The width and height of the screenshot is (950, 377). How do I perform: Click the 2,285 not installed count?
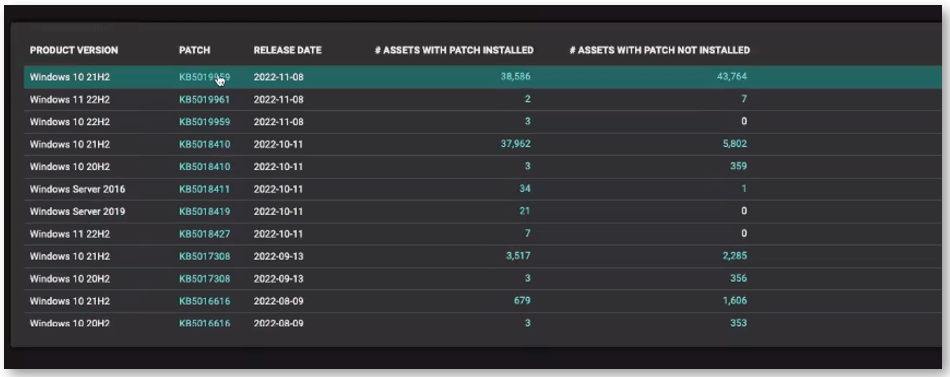734,256
